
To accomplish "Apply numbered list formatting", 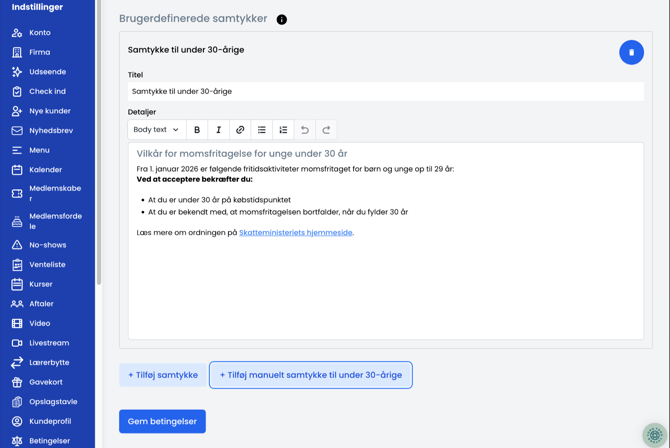I will (x=283, y=130).
